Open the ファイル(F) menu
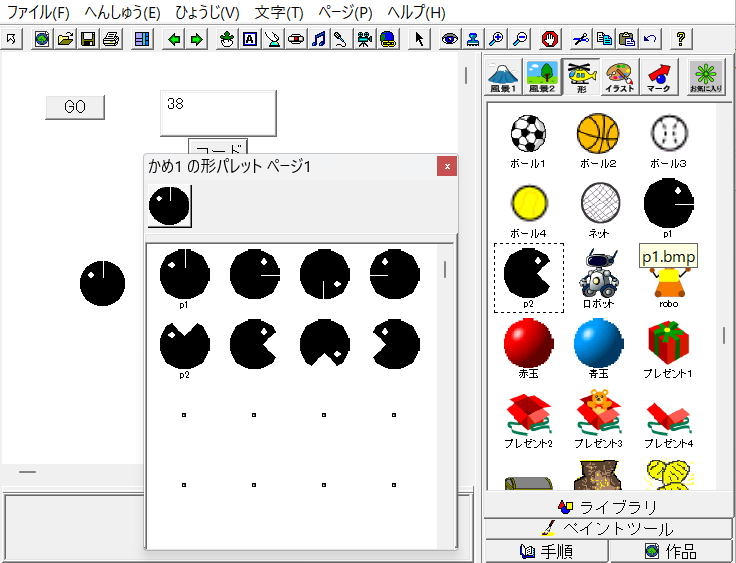The height and width of the screenshot is (563, 736). [x=38, y=12]
